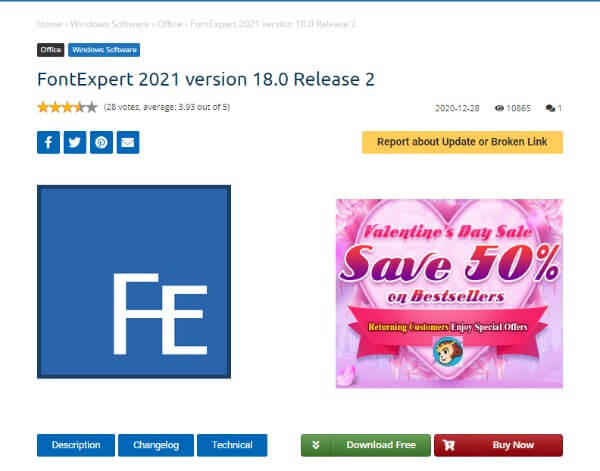
Task: Share the page on Twitter
Action: [75, 142]
